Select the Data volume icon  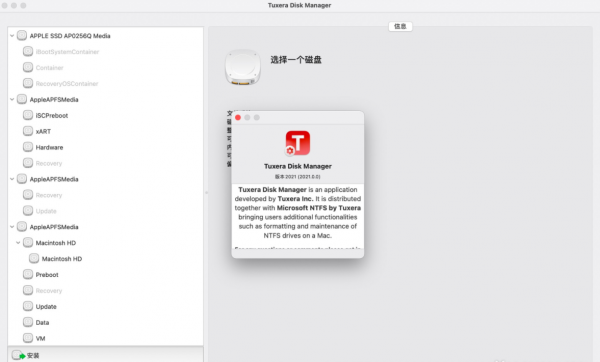[28, 322]
